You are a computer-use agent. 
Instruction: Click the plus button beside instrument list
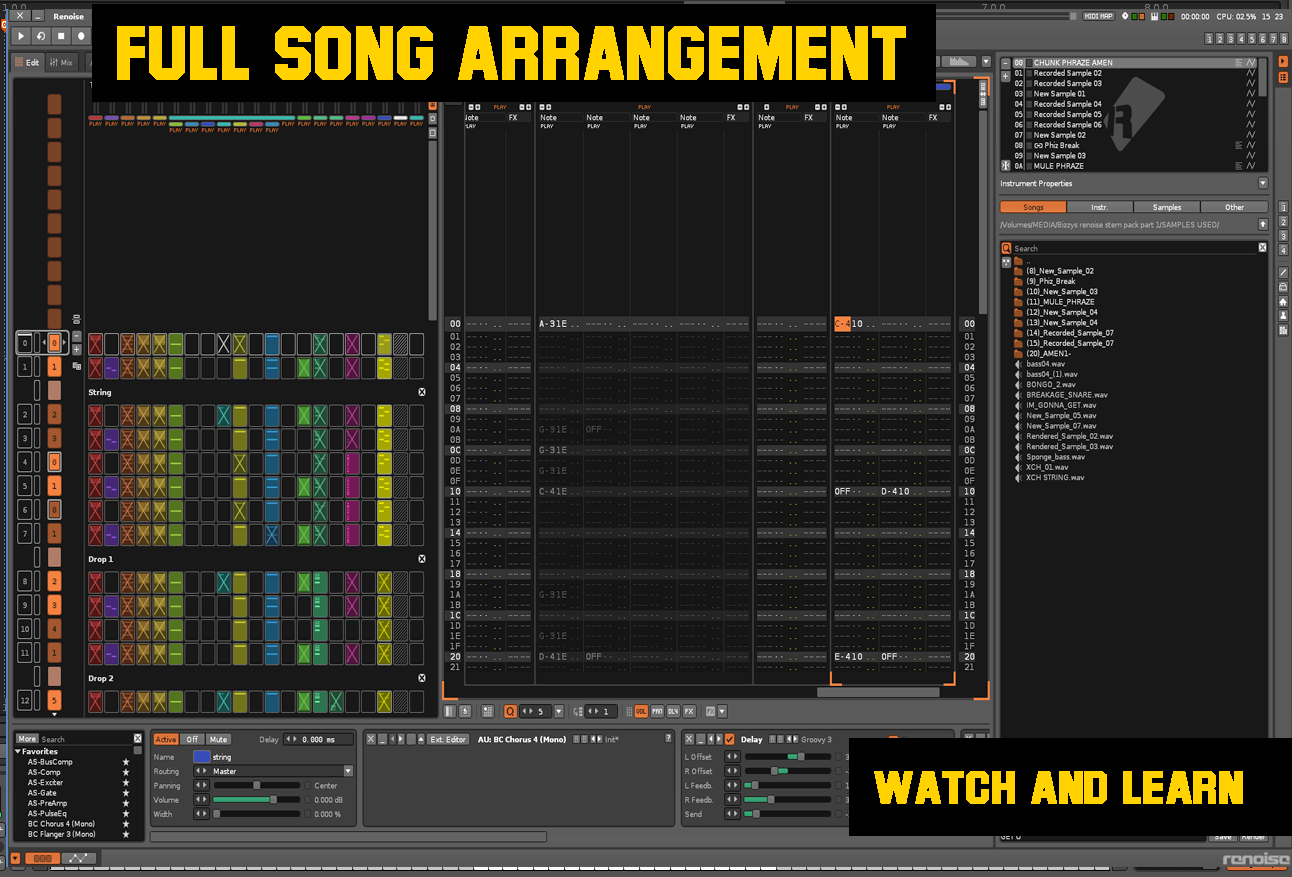click(x=1005, y=75)
